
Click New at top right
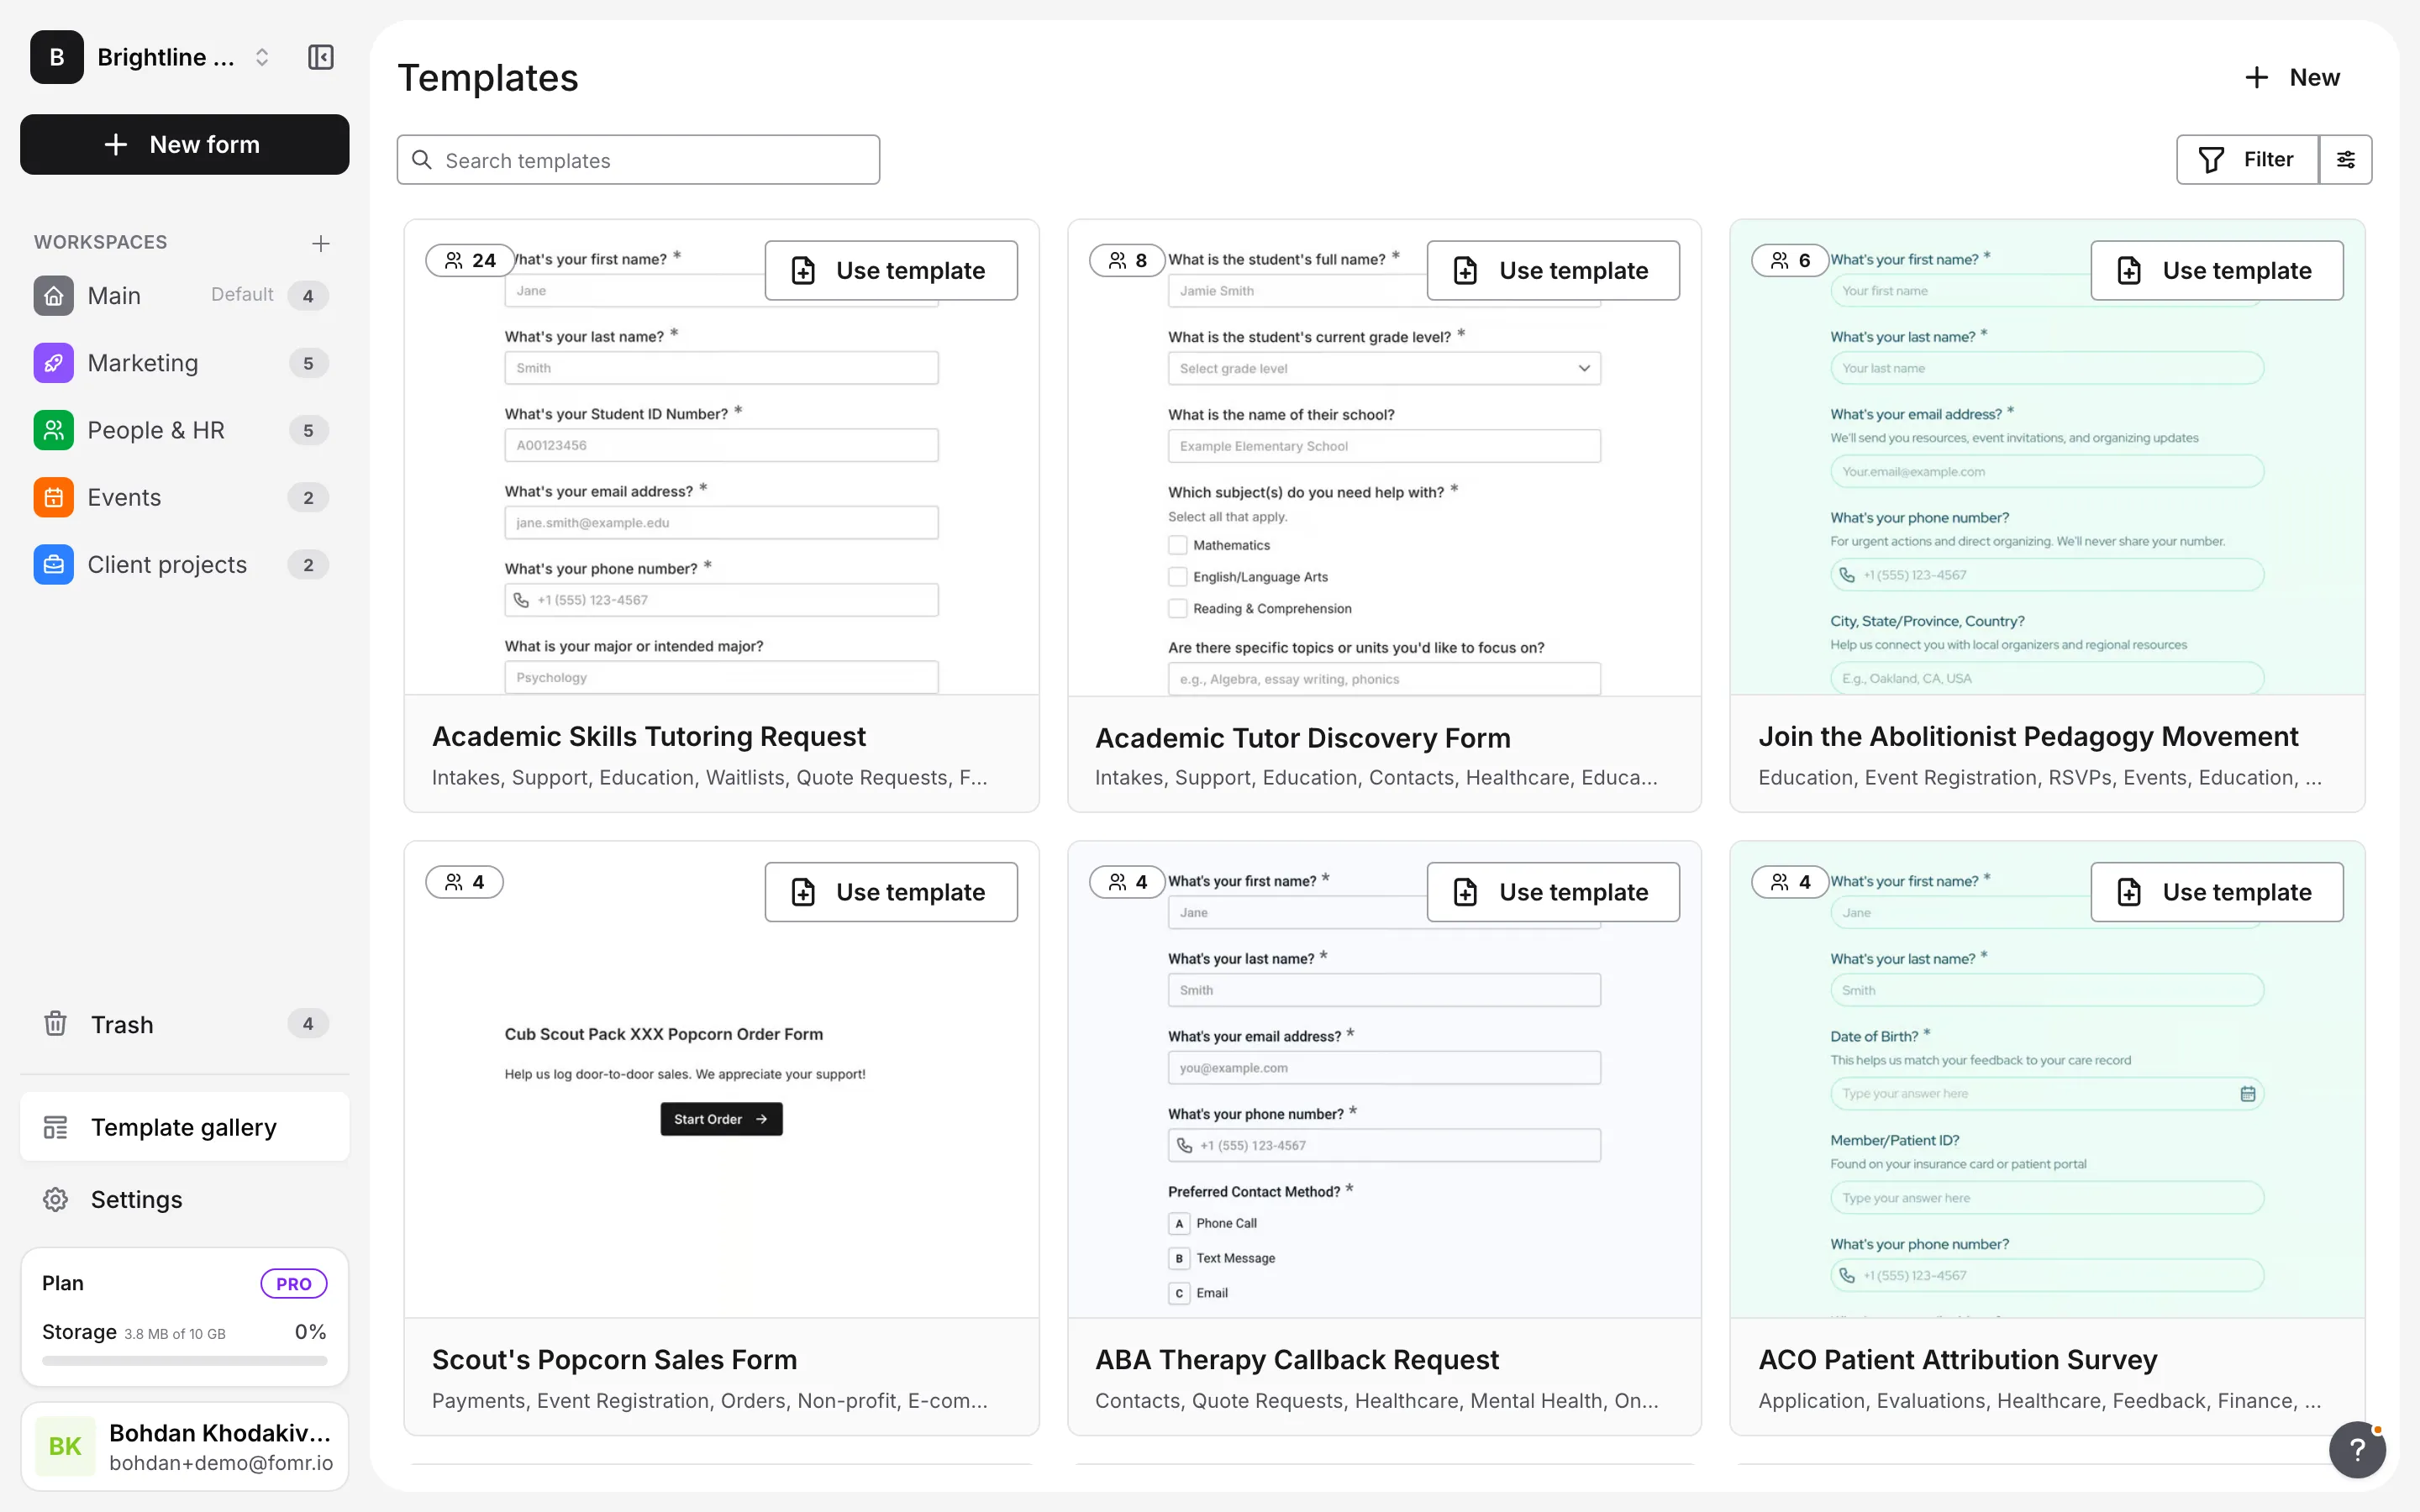pyautogui.click(x=2292, y=77)
